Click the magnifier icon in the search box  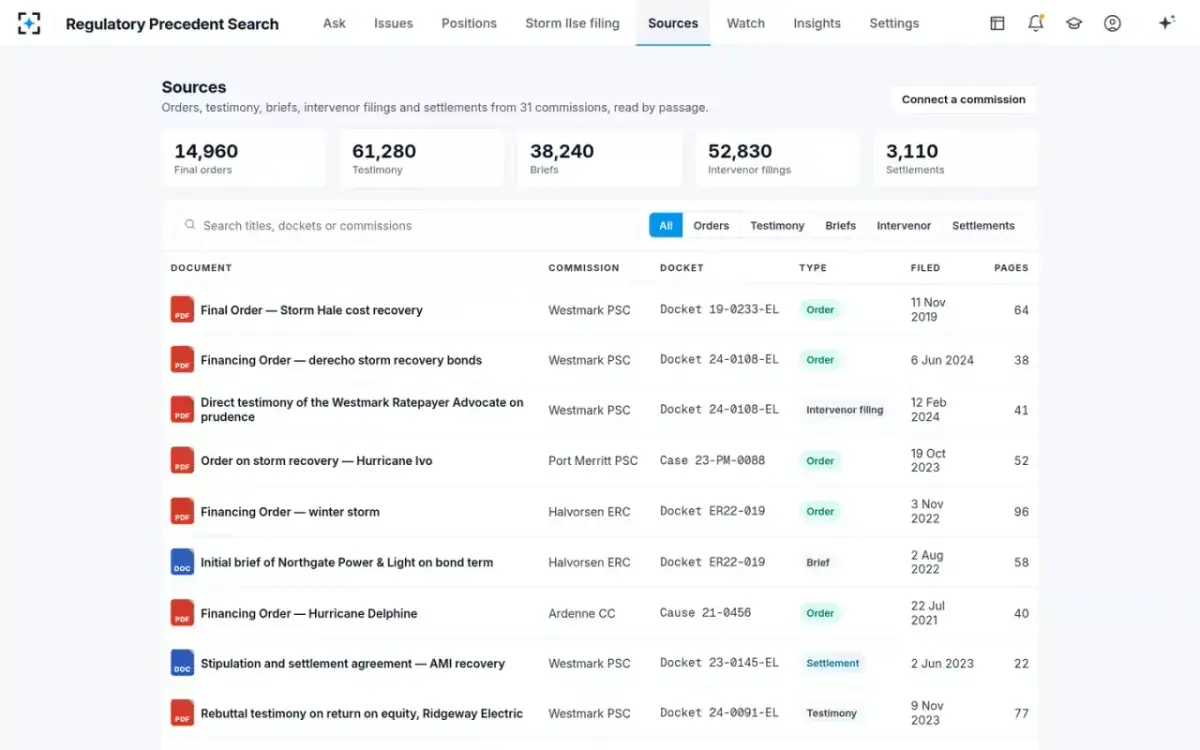[x=190, y=226]
